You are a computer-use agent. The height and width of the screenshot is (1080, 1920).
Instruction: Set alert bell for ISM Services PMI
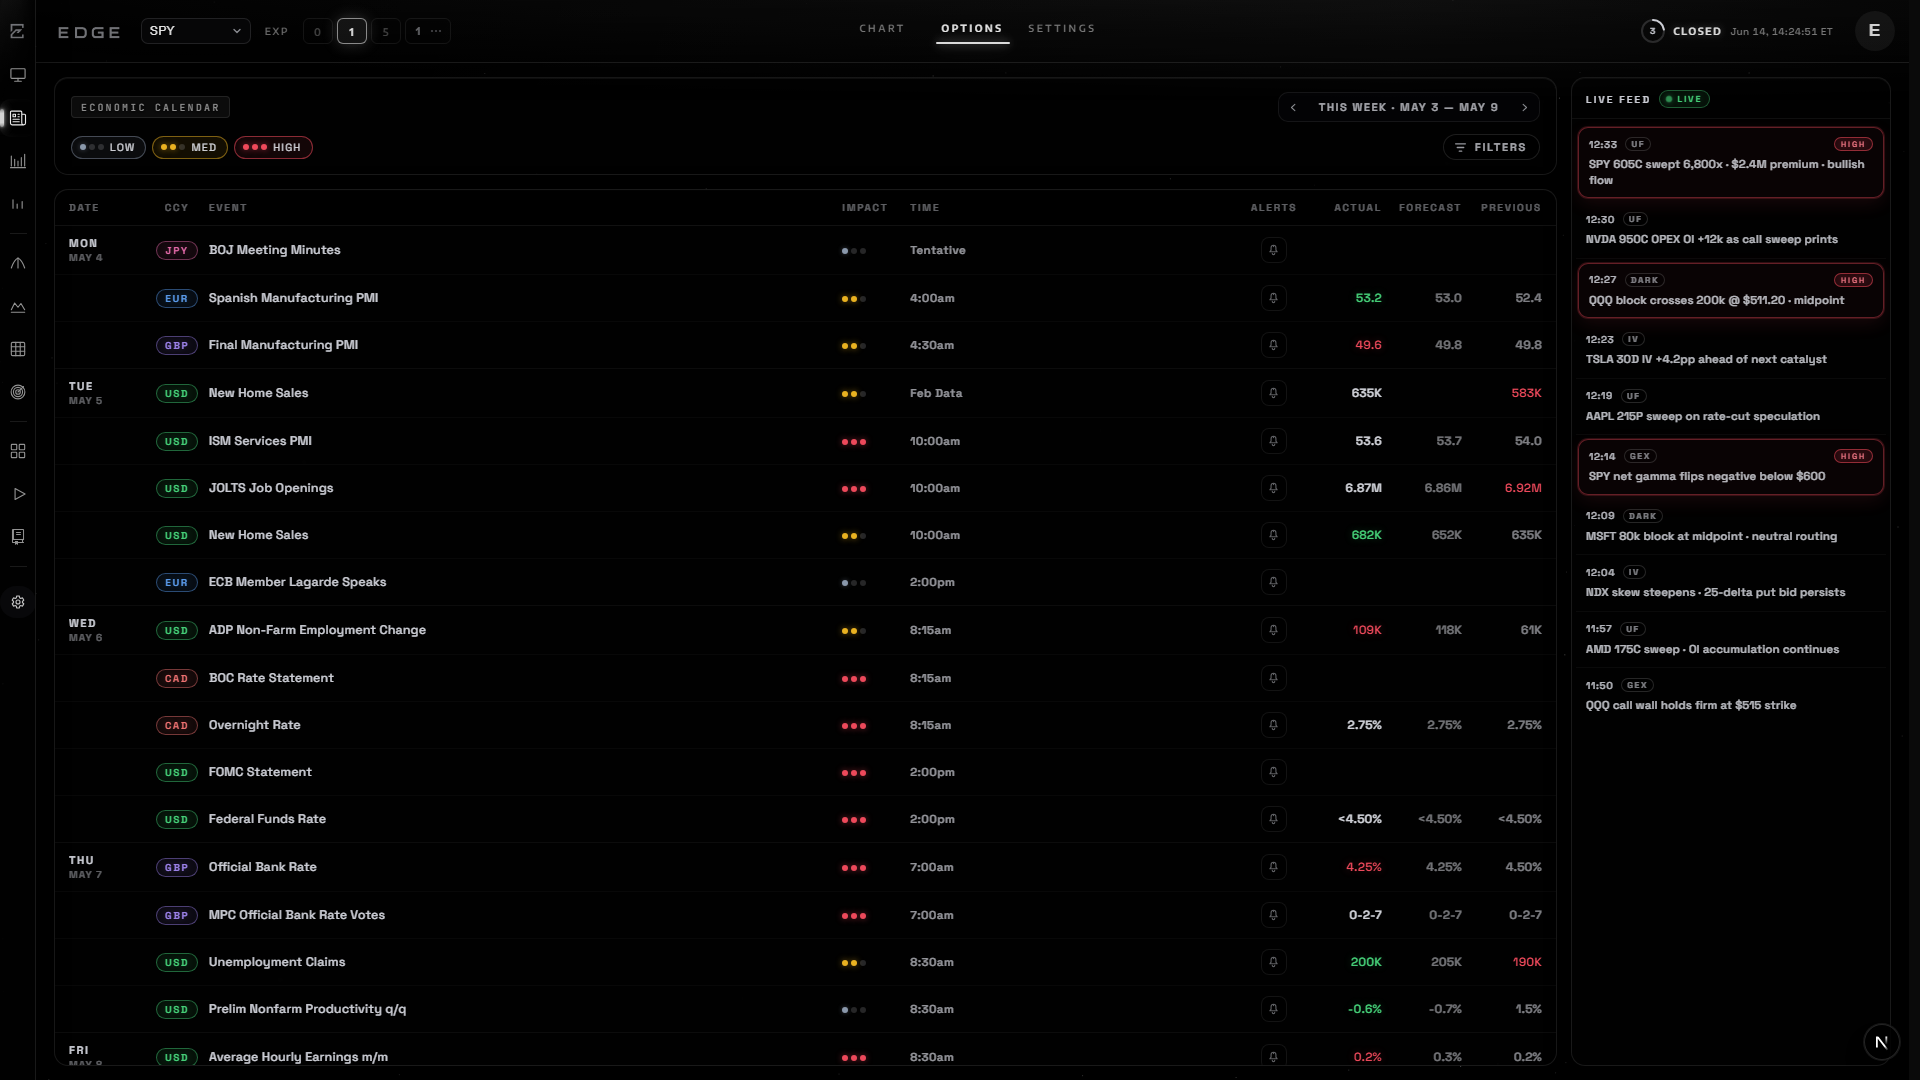pyautogui.click(x=1273, y=441)
